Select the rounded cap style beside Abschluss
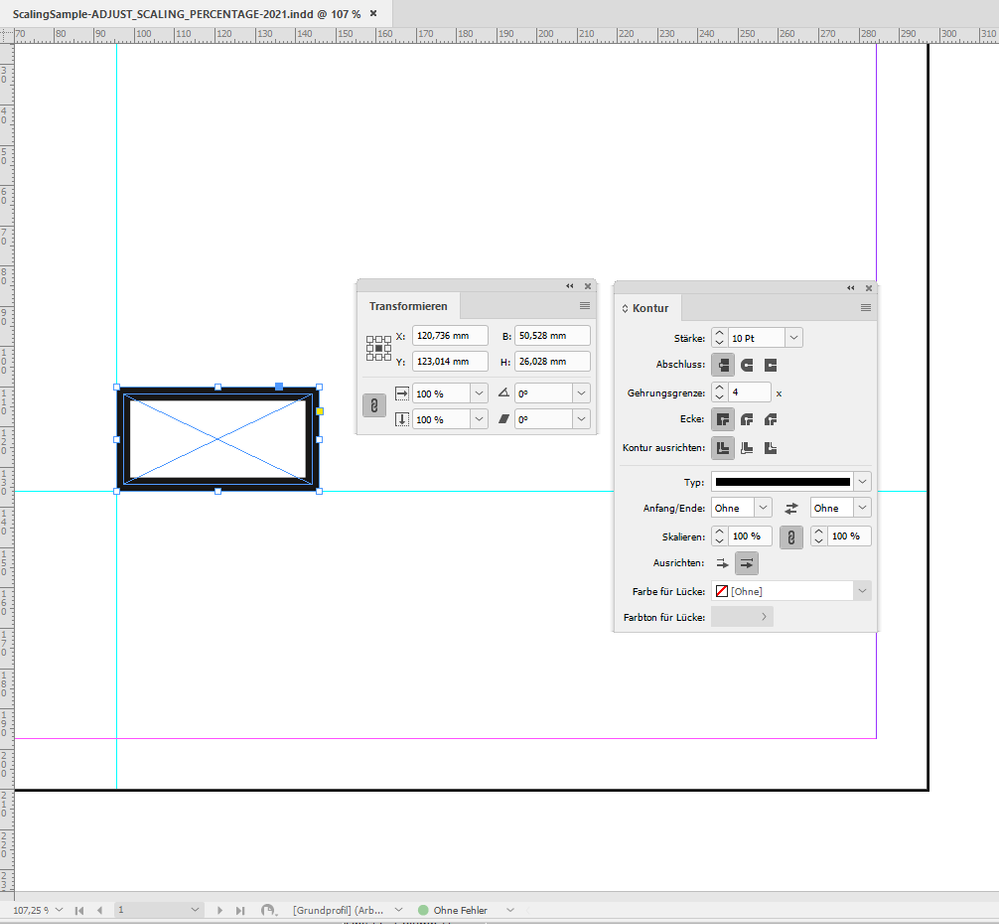This screenshot has height=924, width=999. pyautogui.click(x=746, y=365)
